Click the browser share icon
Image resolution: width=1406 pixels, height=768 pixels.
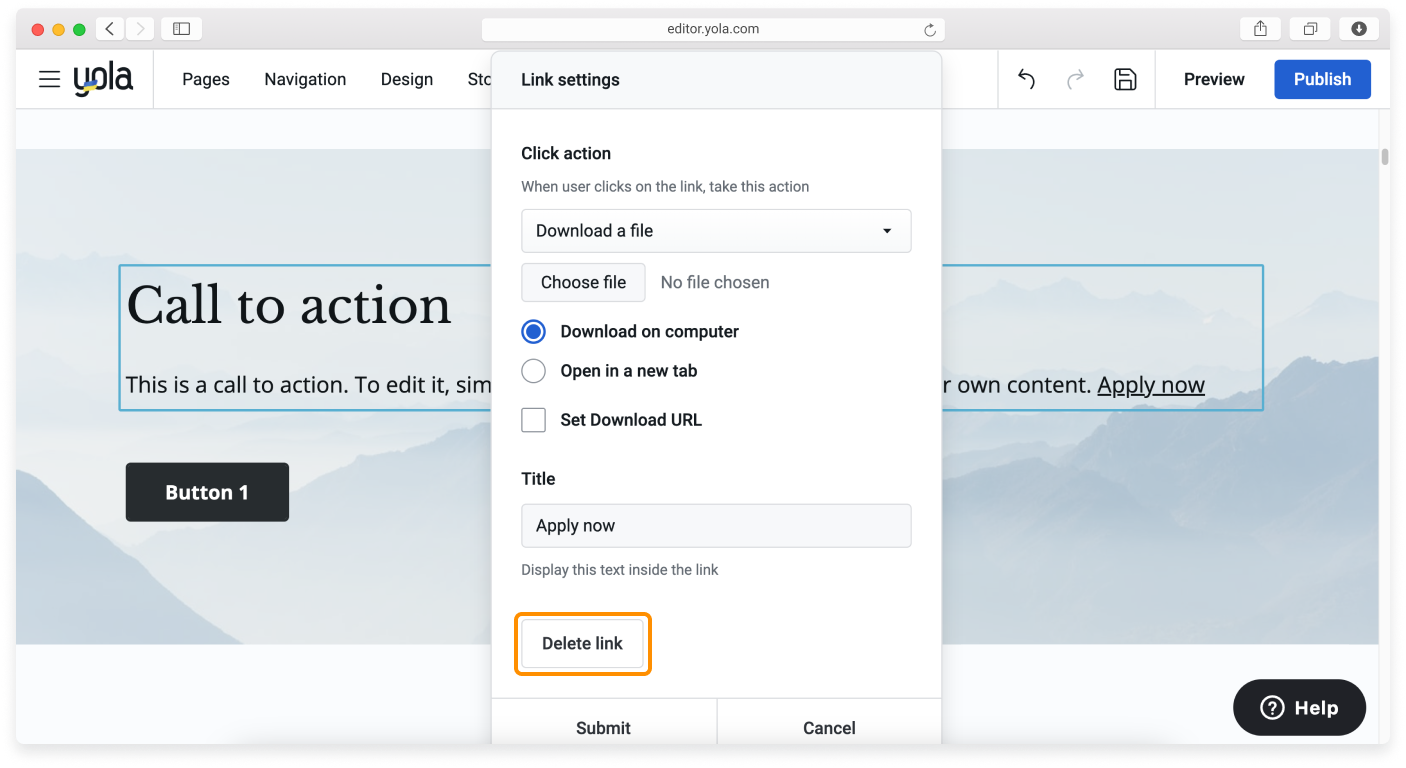point(1260,28)
